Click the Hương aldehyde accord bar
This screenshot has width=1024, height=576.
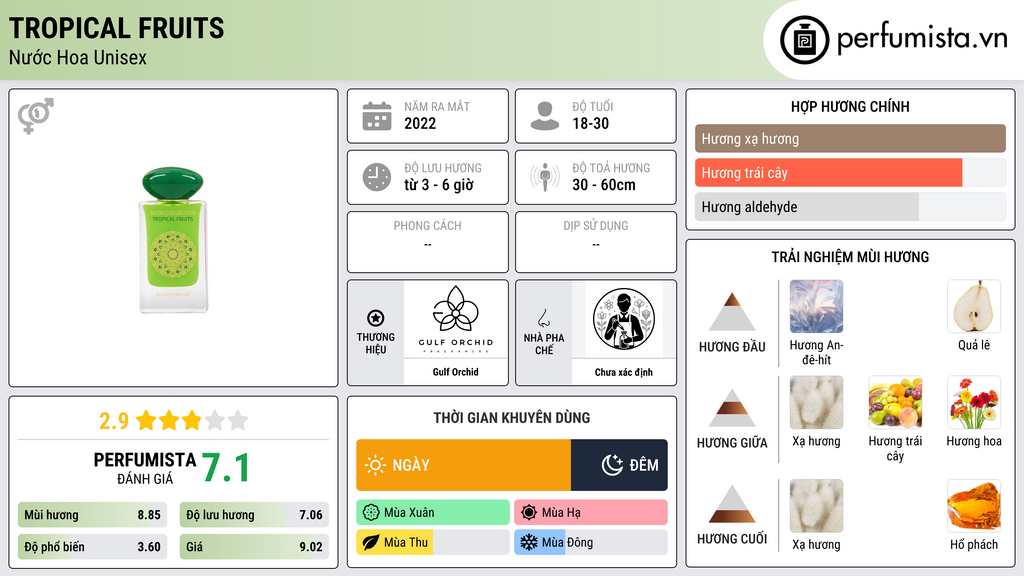[850, 206]
